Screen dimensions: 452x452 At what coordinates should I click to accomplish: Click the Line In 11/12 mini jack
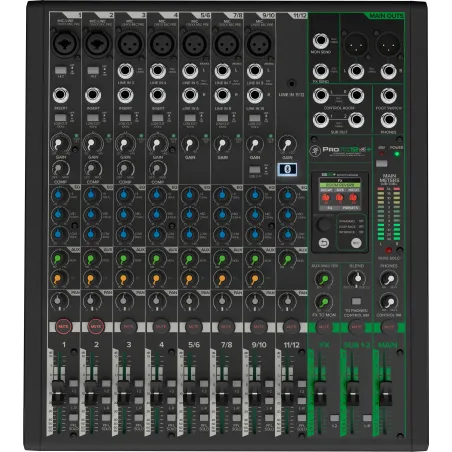pyautogui.click(x=292, y=83)
